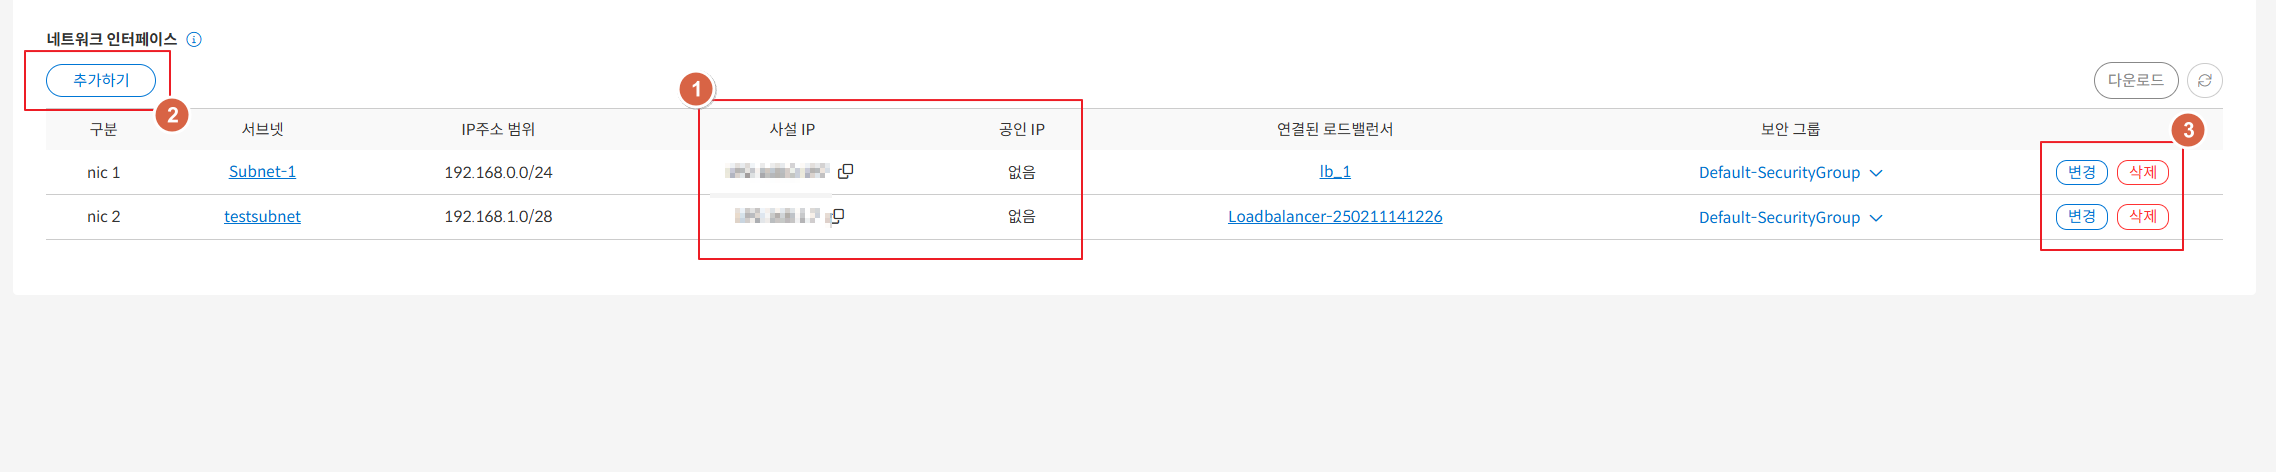Open the lb_1 load balancer link
2276x472 pixels.
[1334, 172]
